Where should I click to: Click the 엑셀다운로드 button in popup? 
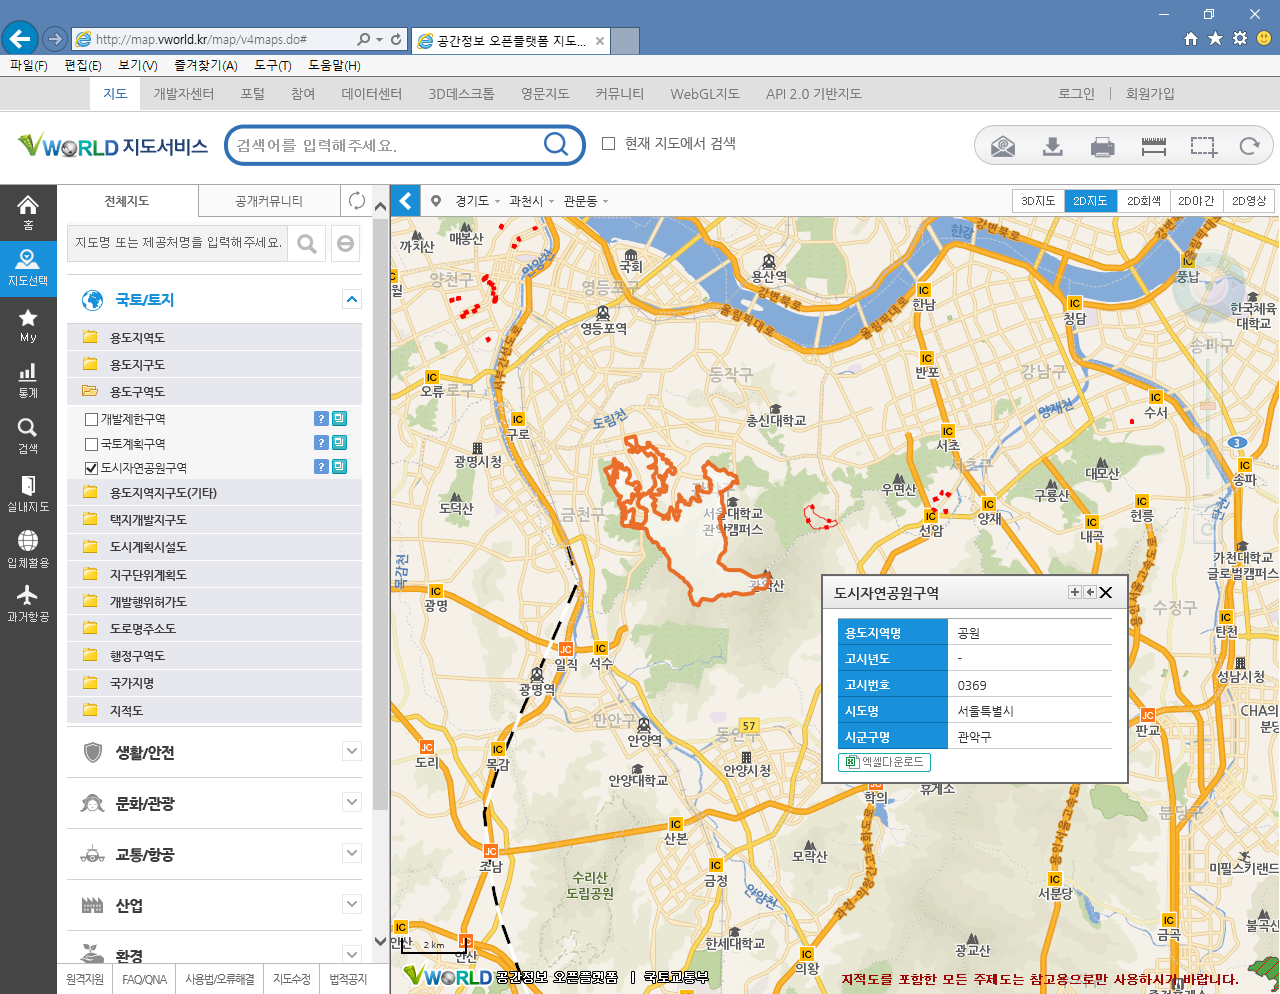point(884,762)
